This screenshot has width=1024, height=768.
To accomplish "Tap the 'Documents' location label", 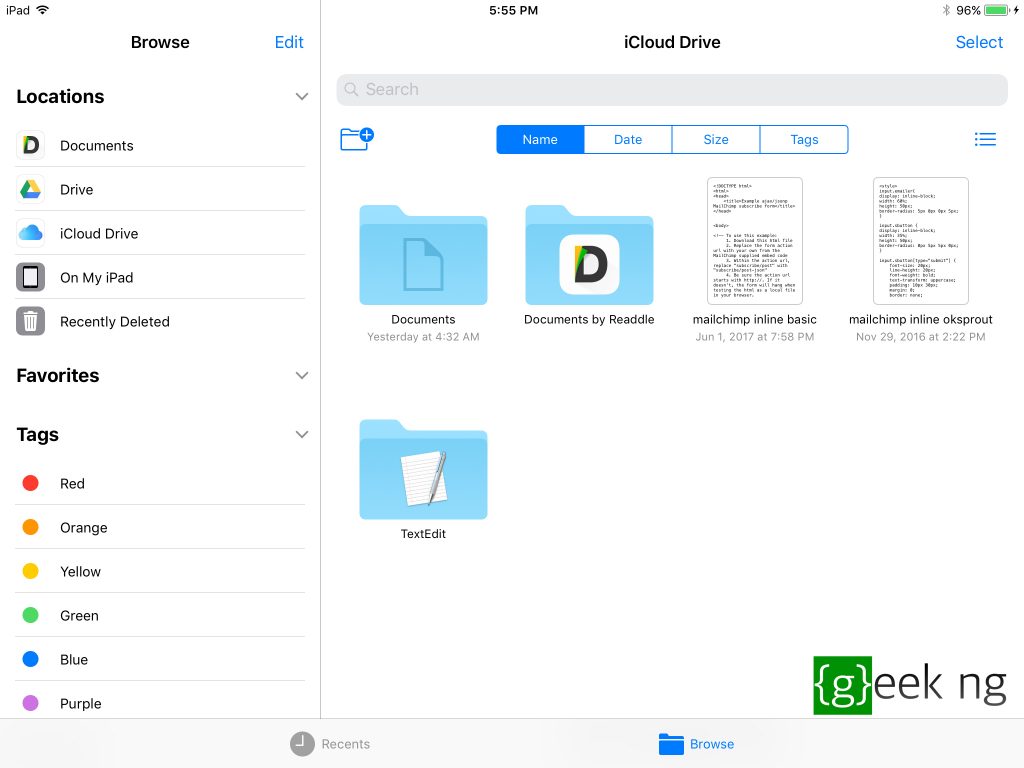I will pos(97,146).
